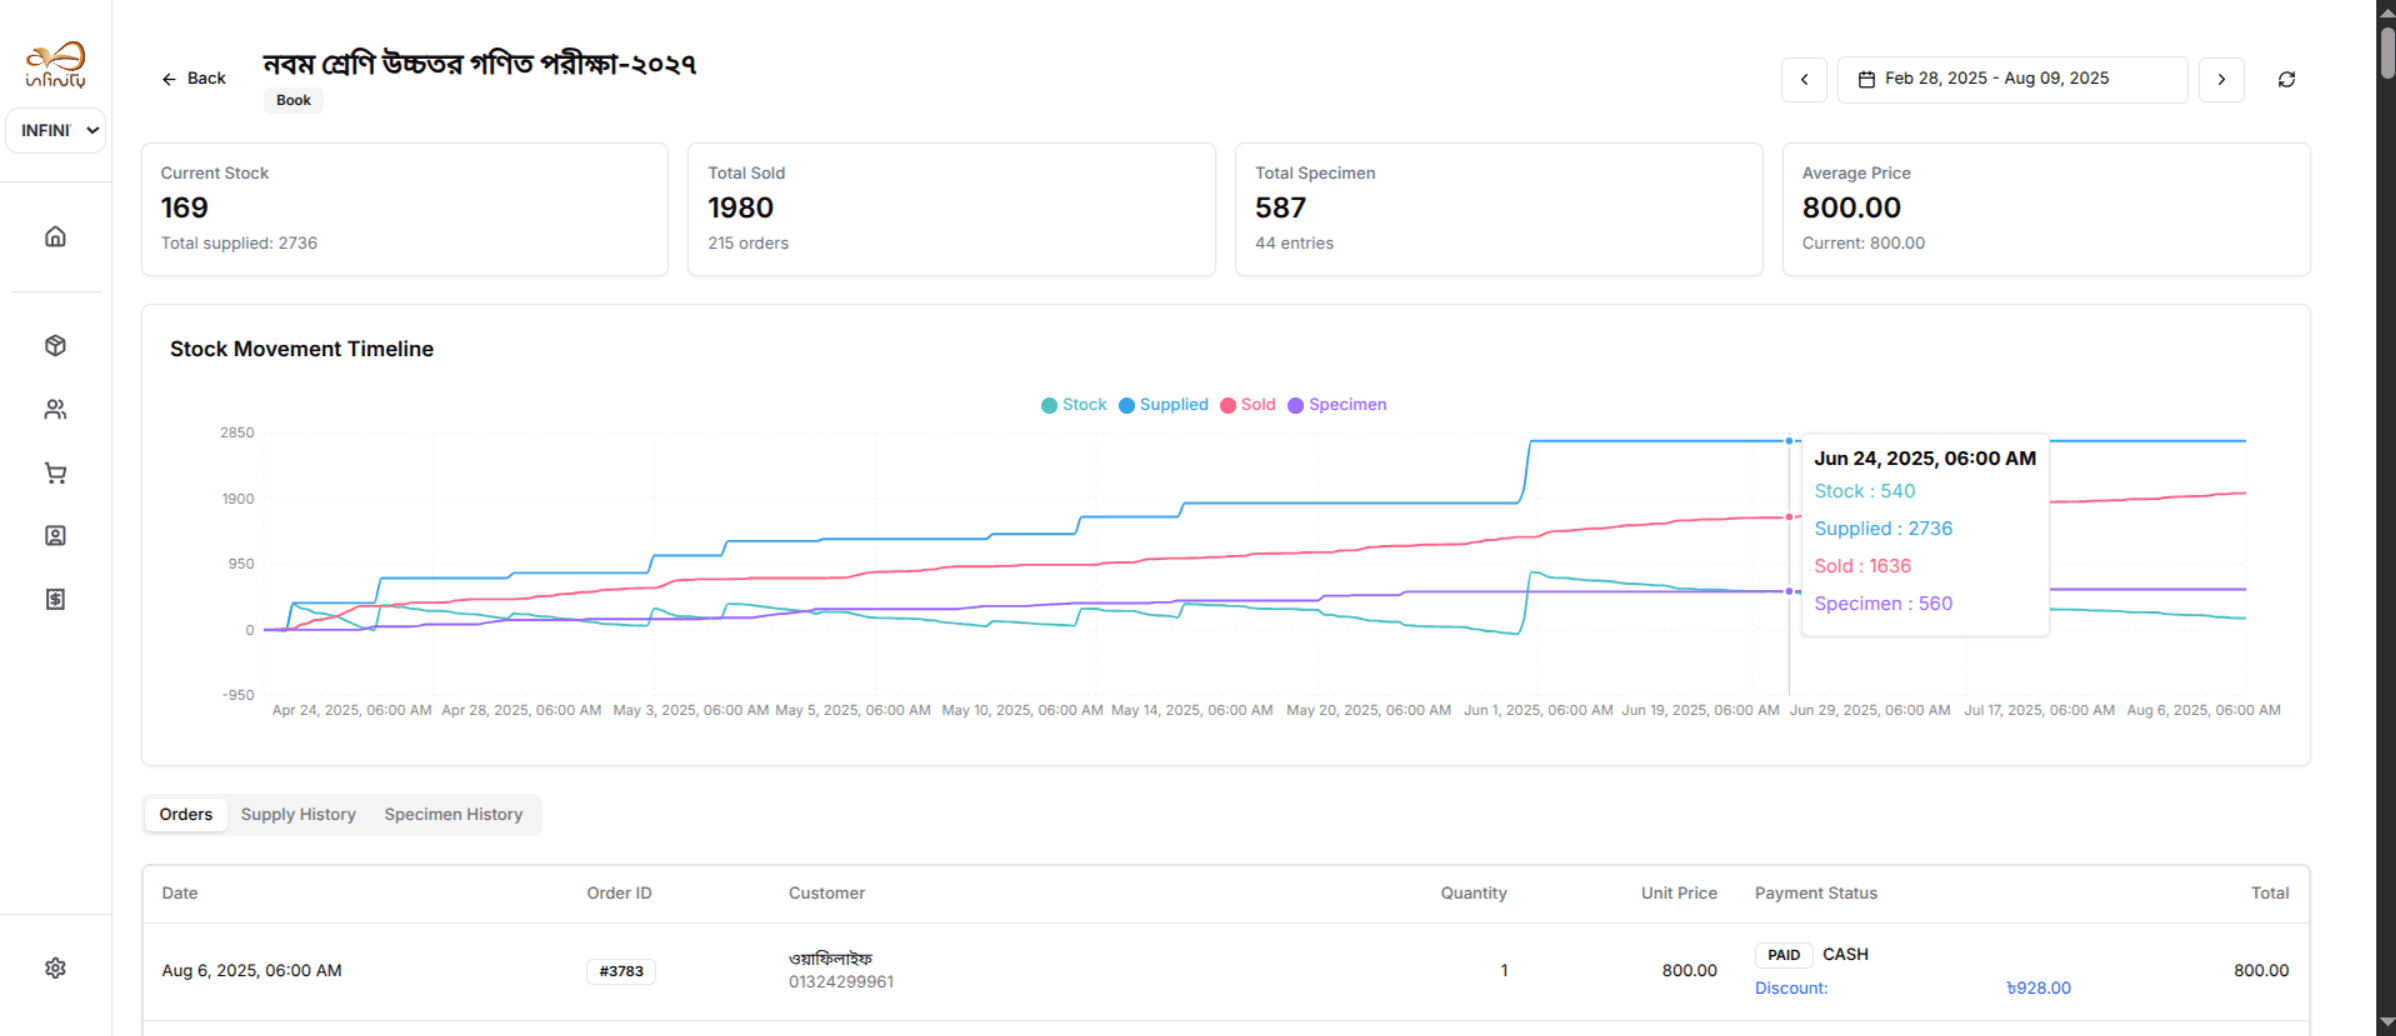The height and width of the screenshot is (1036, 2396).
Task: Switch to the Supply History tab
Action: (x=298, y=815)
